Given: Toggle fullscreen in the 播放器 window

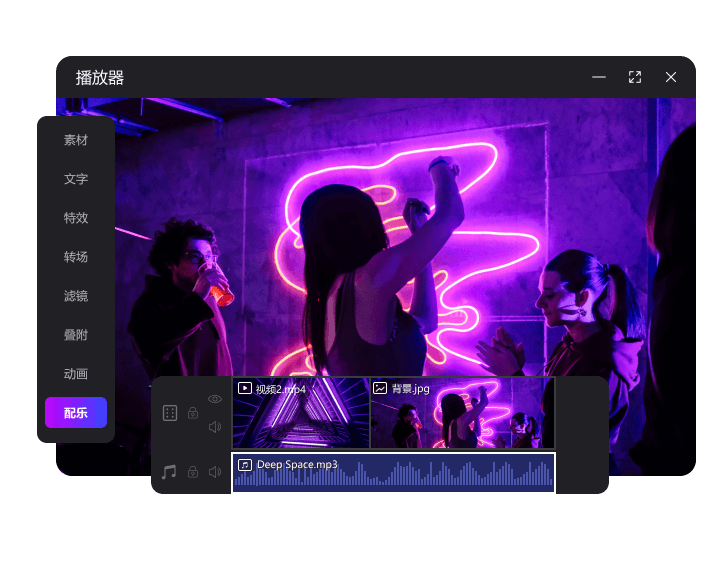Looking at the screenshot, I should pos(635,77).
